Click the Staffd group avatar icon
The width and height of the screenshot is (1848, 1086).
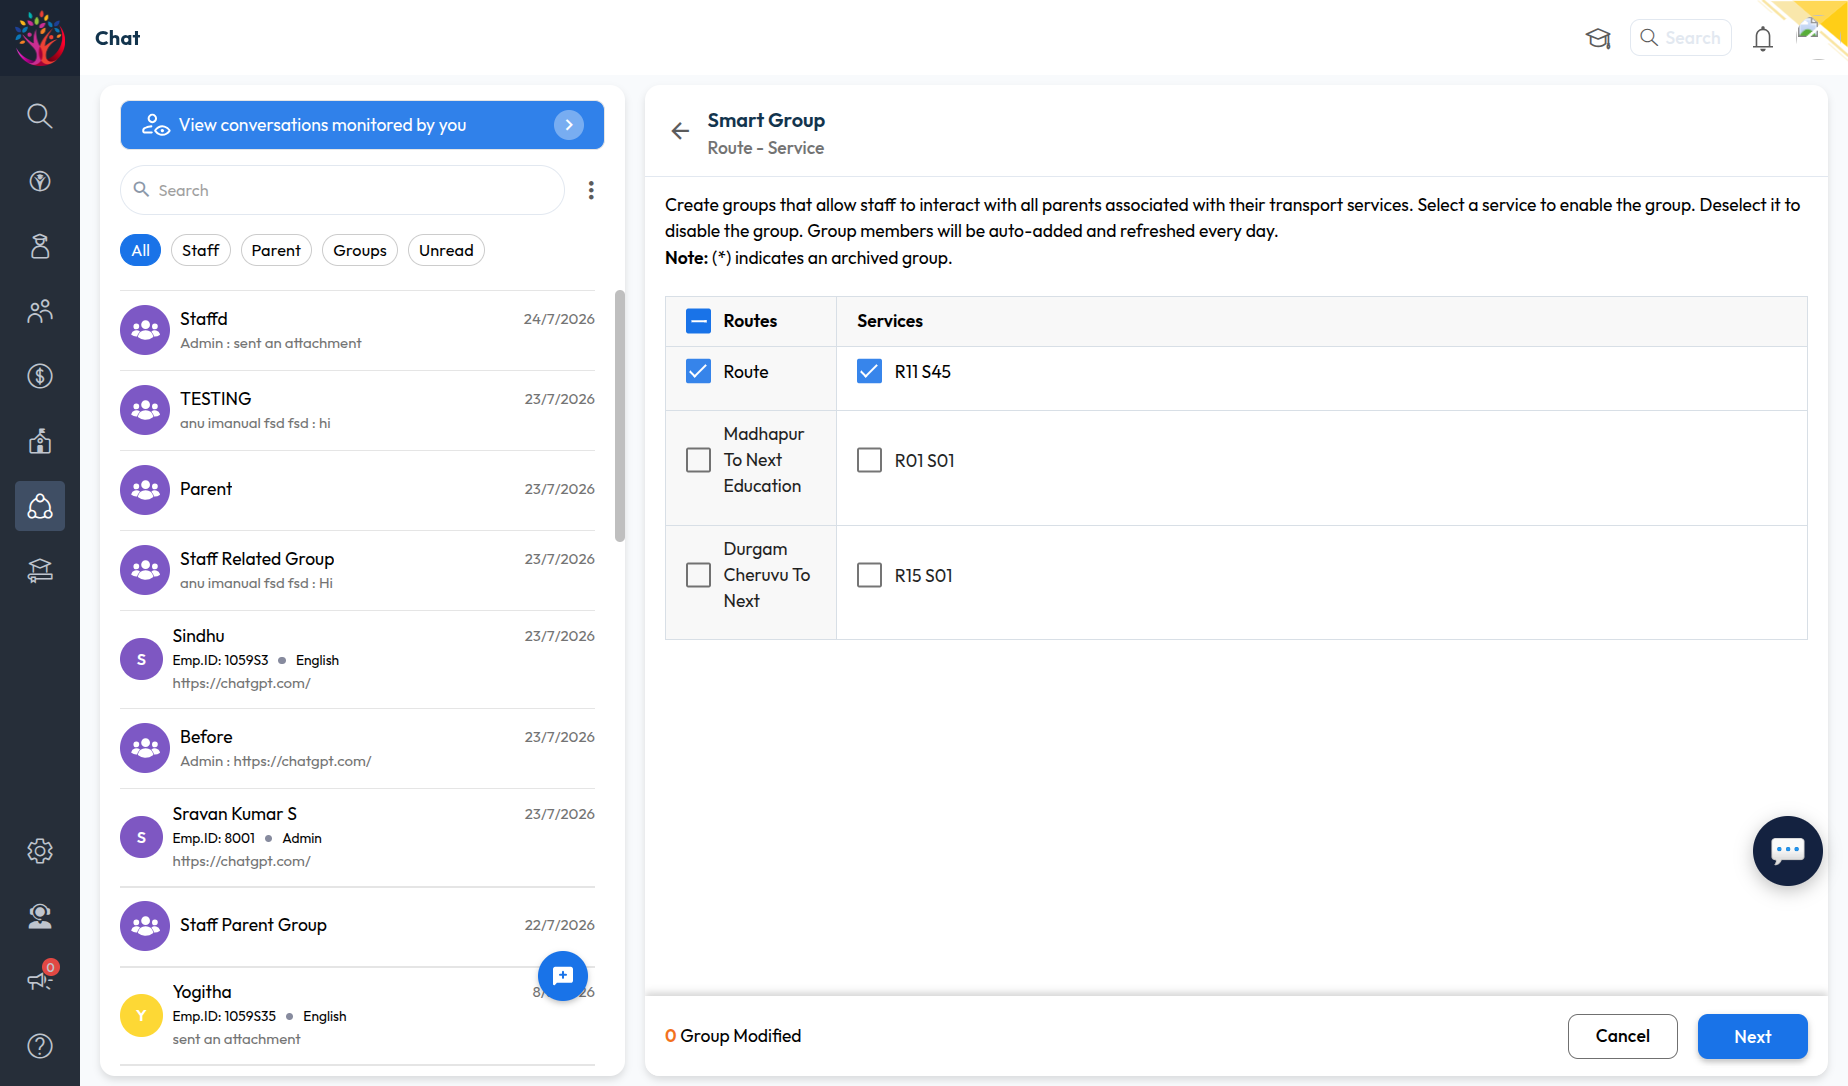coord(145,330)
